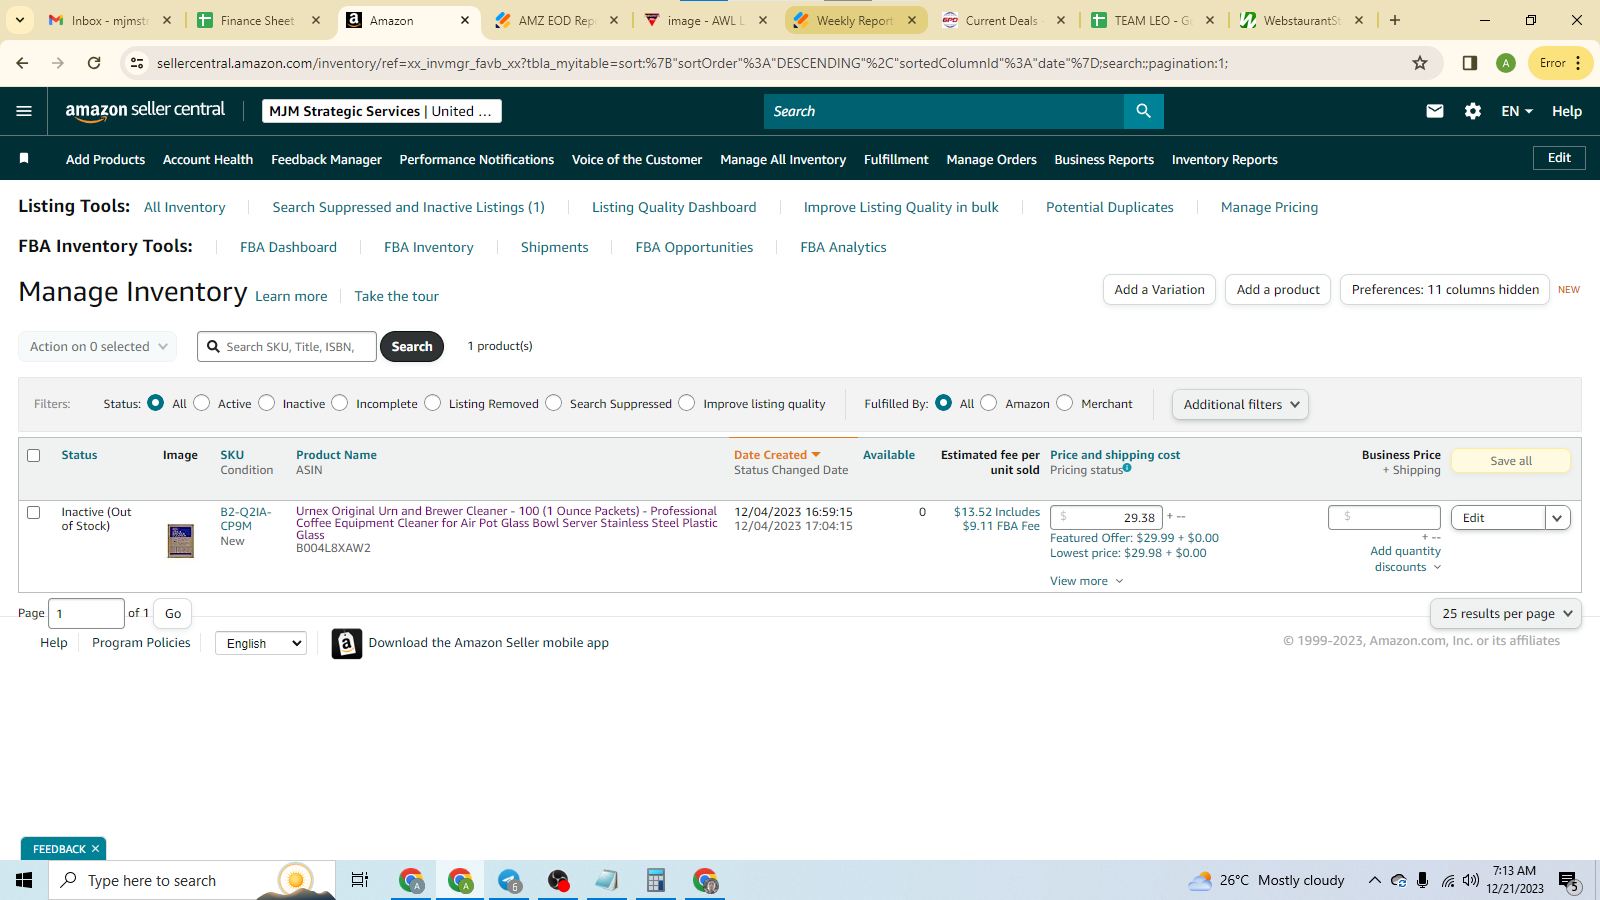Open Manage Orders in nav bar
1600x900 pixels.
click(x=991, y=159)
